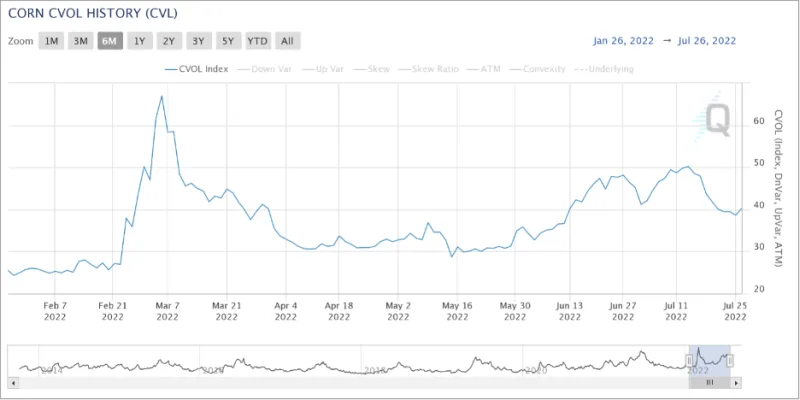Show the Down Var series
800x400 pixels.
click(270, 69)
